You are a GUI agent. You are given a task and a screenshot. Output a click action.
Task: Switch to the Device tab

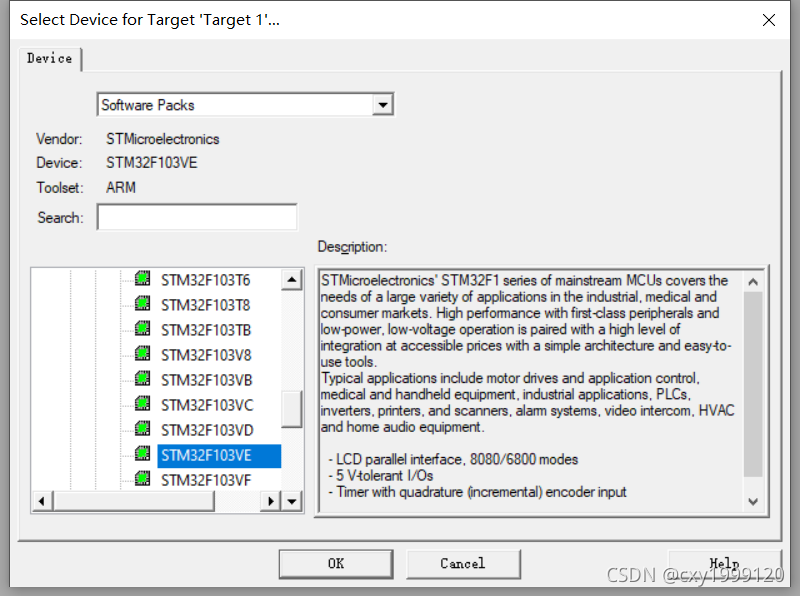pyautogui.click(x=49, y=59)
